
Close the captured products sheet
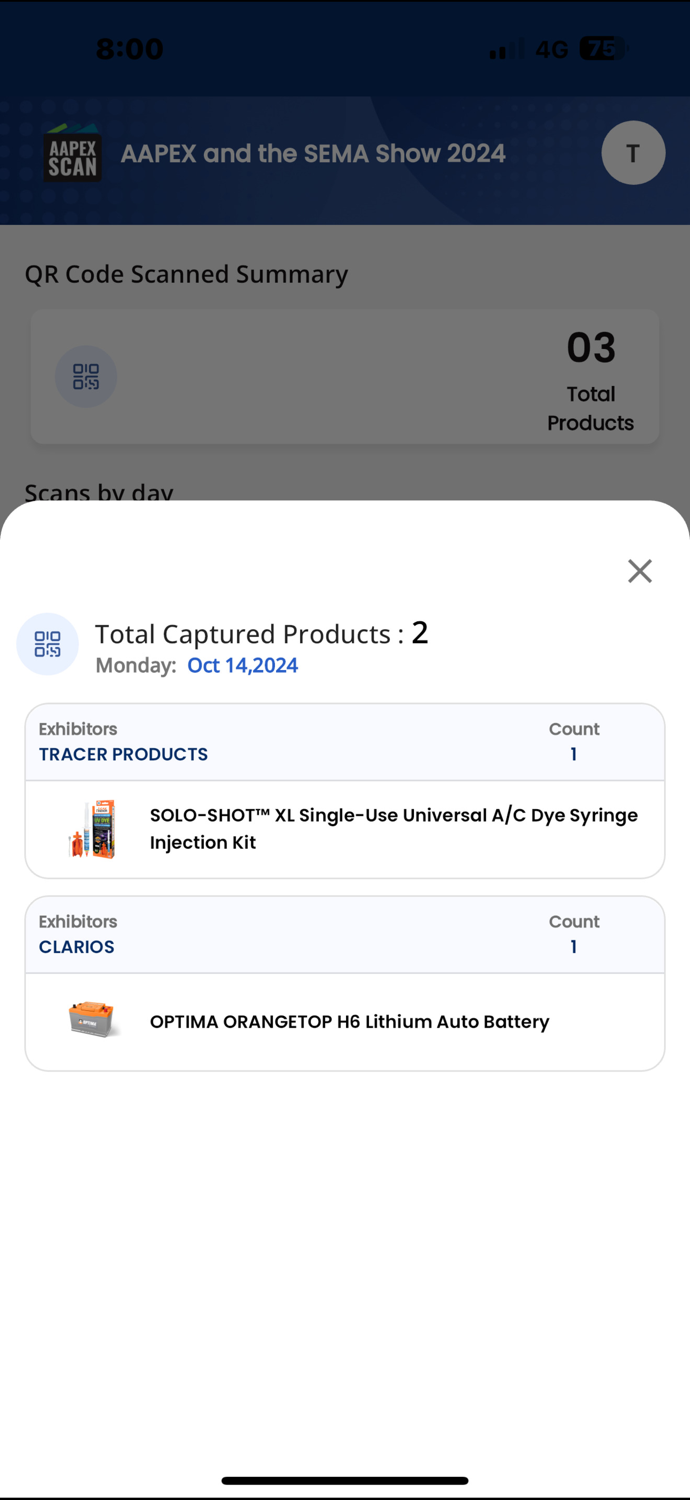(x=639, y=571)
